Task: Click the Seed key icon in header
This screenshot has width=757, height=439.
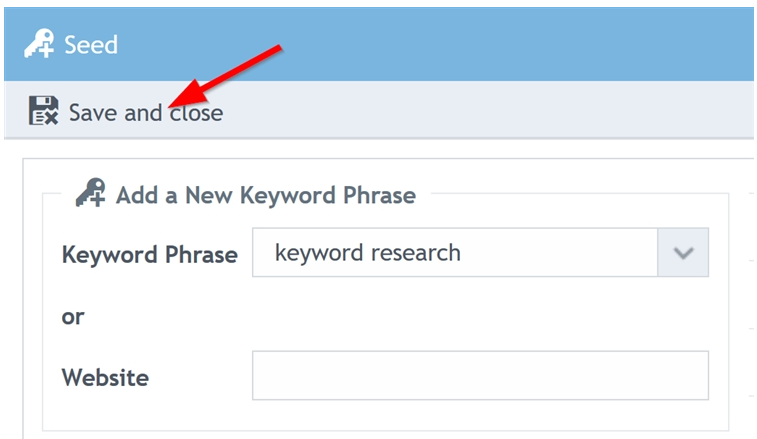Action: (39, 43)
